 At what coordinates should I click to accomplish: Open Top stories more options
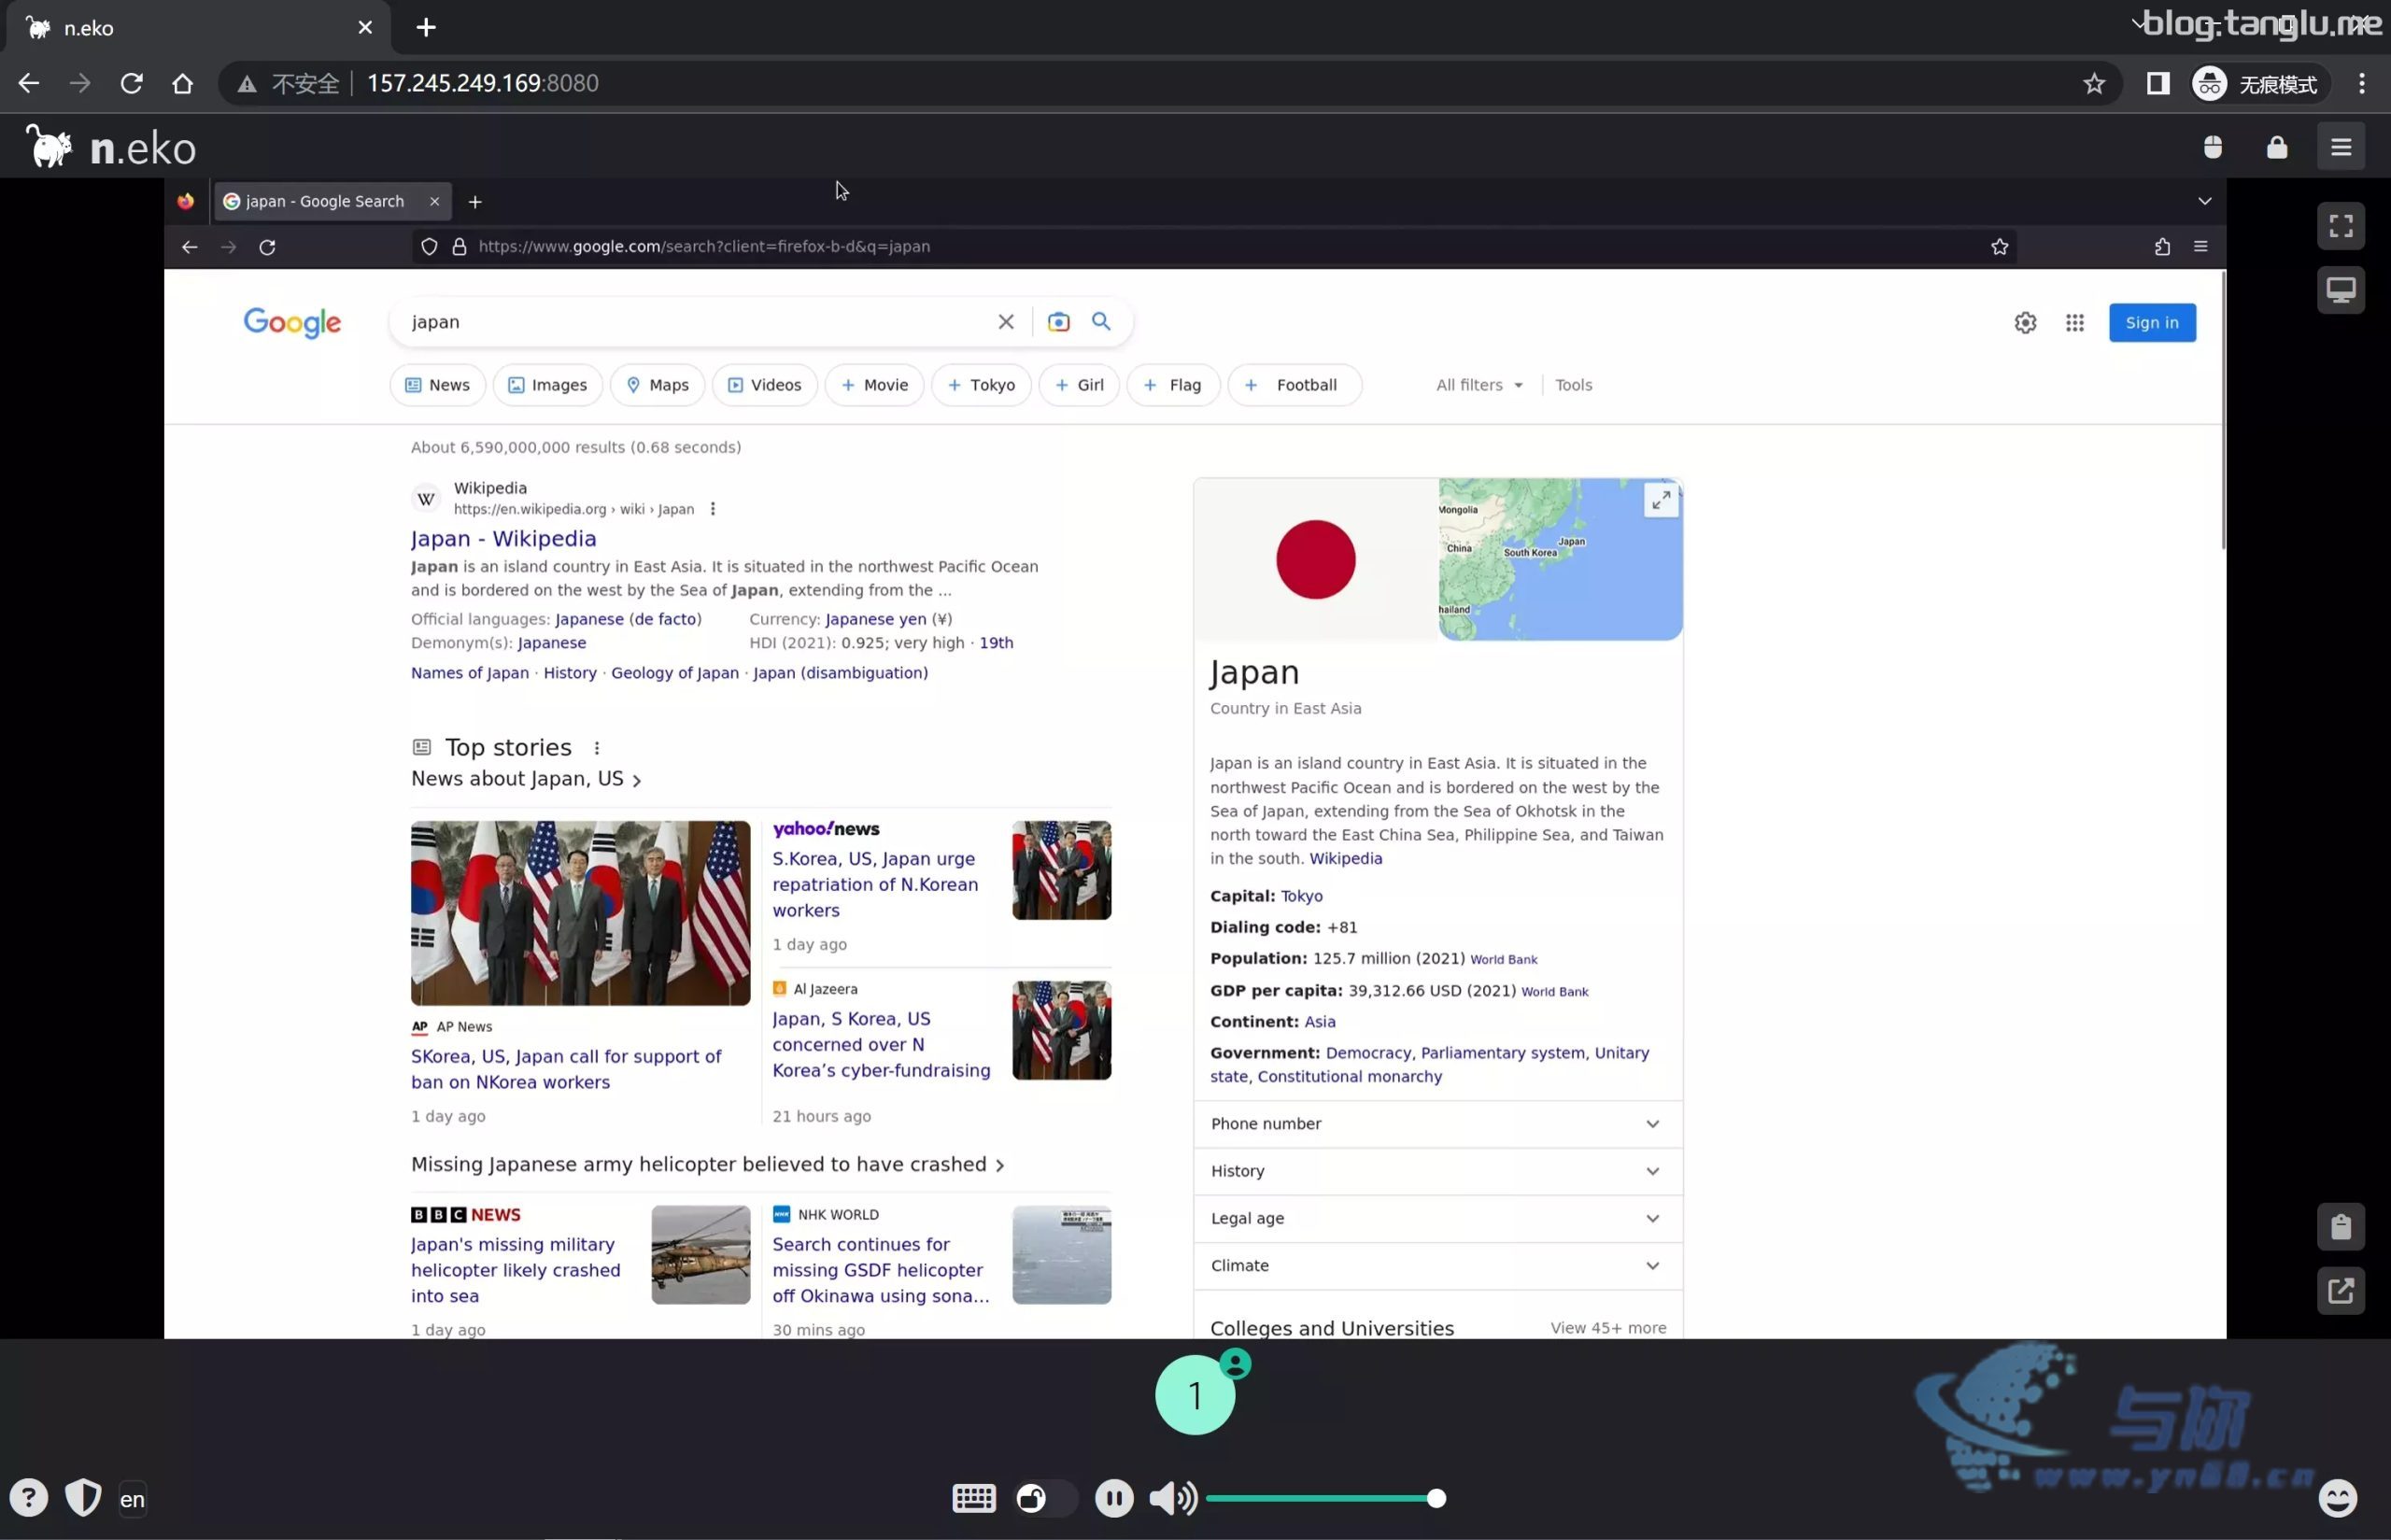(596, 748)
